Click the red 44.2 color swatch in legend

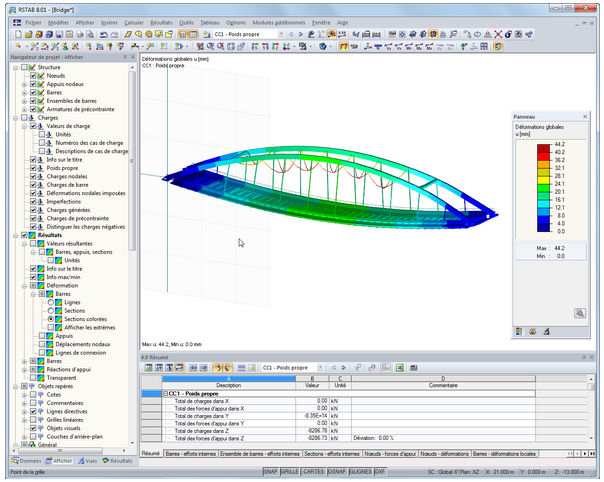coord(544,148)
